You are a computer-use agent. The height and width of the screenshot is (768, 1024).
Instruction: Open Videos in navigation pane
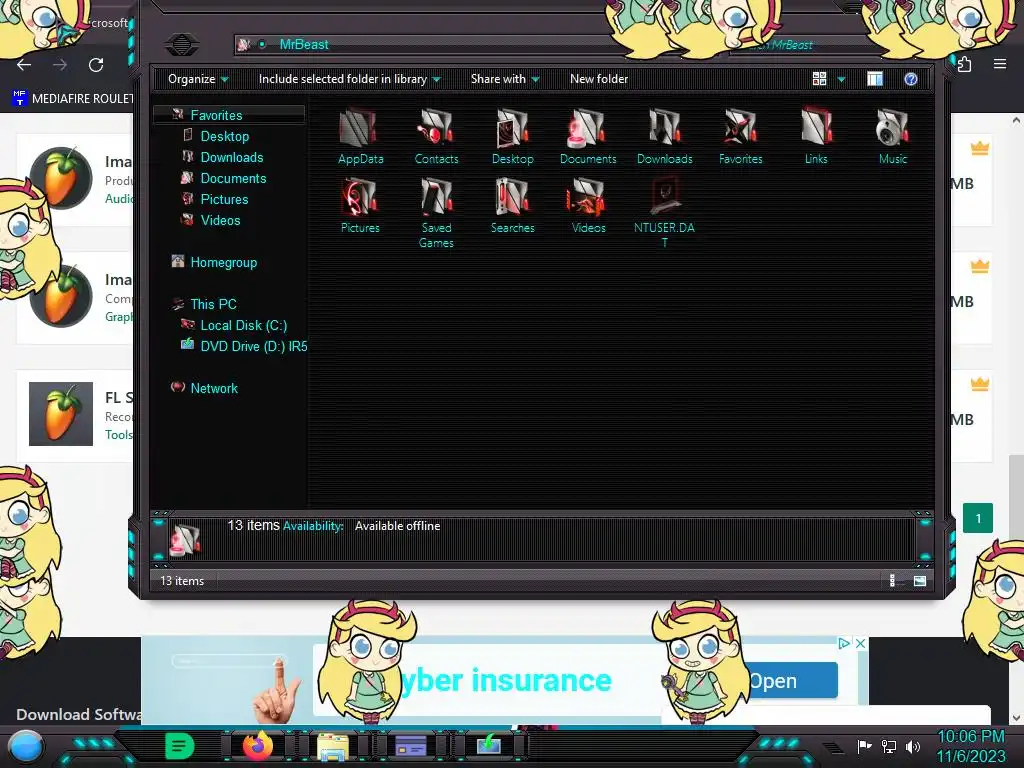(220, 220)
